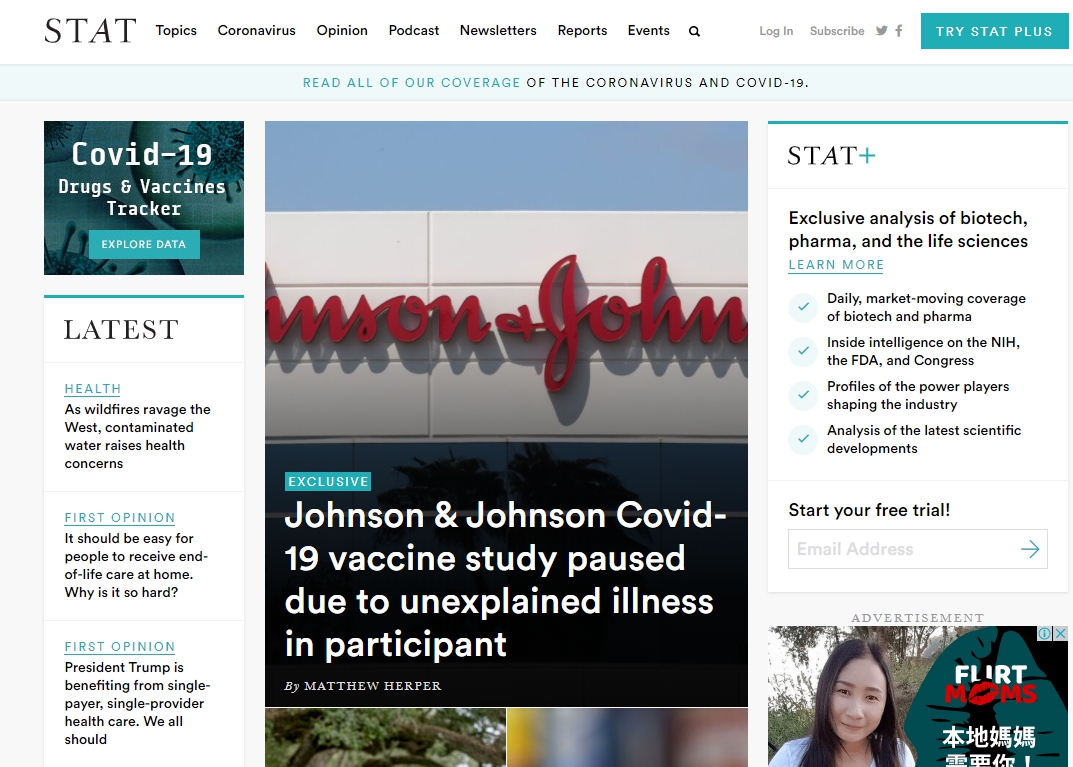The width and height of the screenshot is (1073, 767).
Task: Click the Learn More link
Action: click(x=836, y=265)
